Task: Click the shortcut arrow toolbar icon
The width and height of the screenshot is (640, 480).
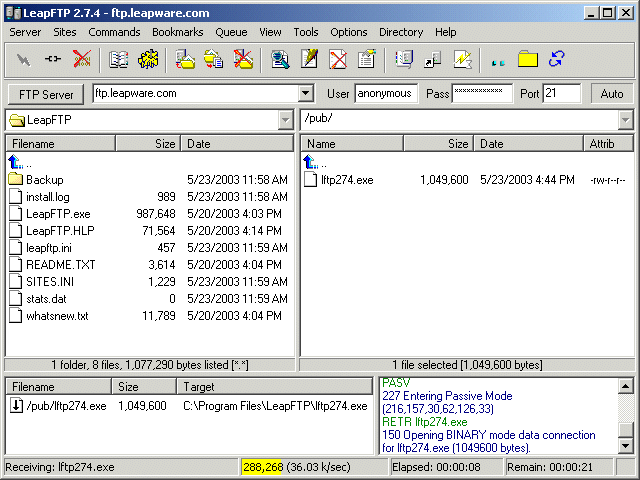Action: point(433,60)
